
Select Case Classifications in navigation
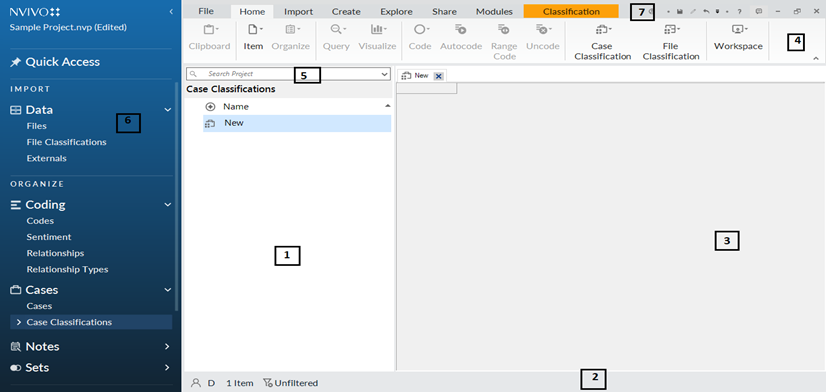(91, 322)
